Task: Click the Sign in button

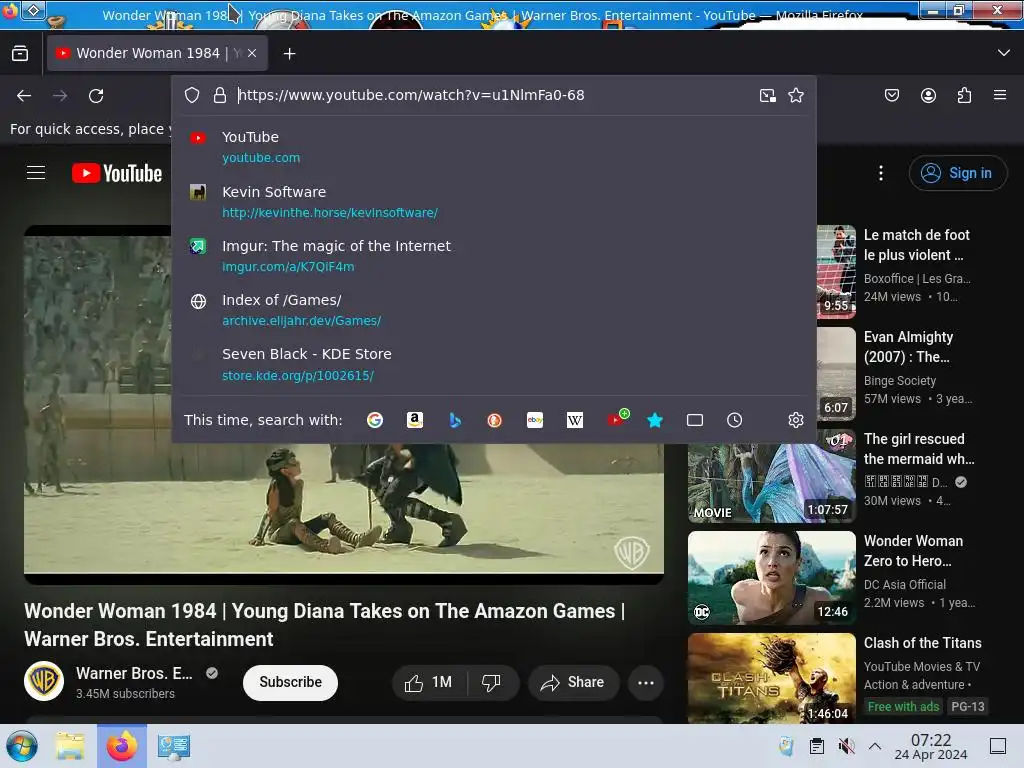Action: [958, 173]
